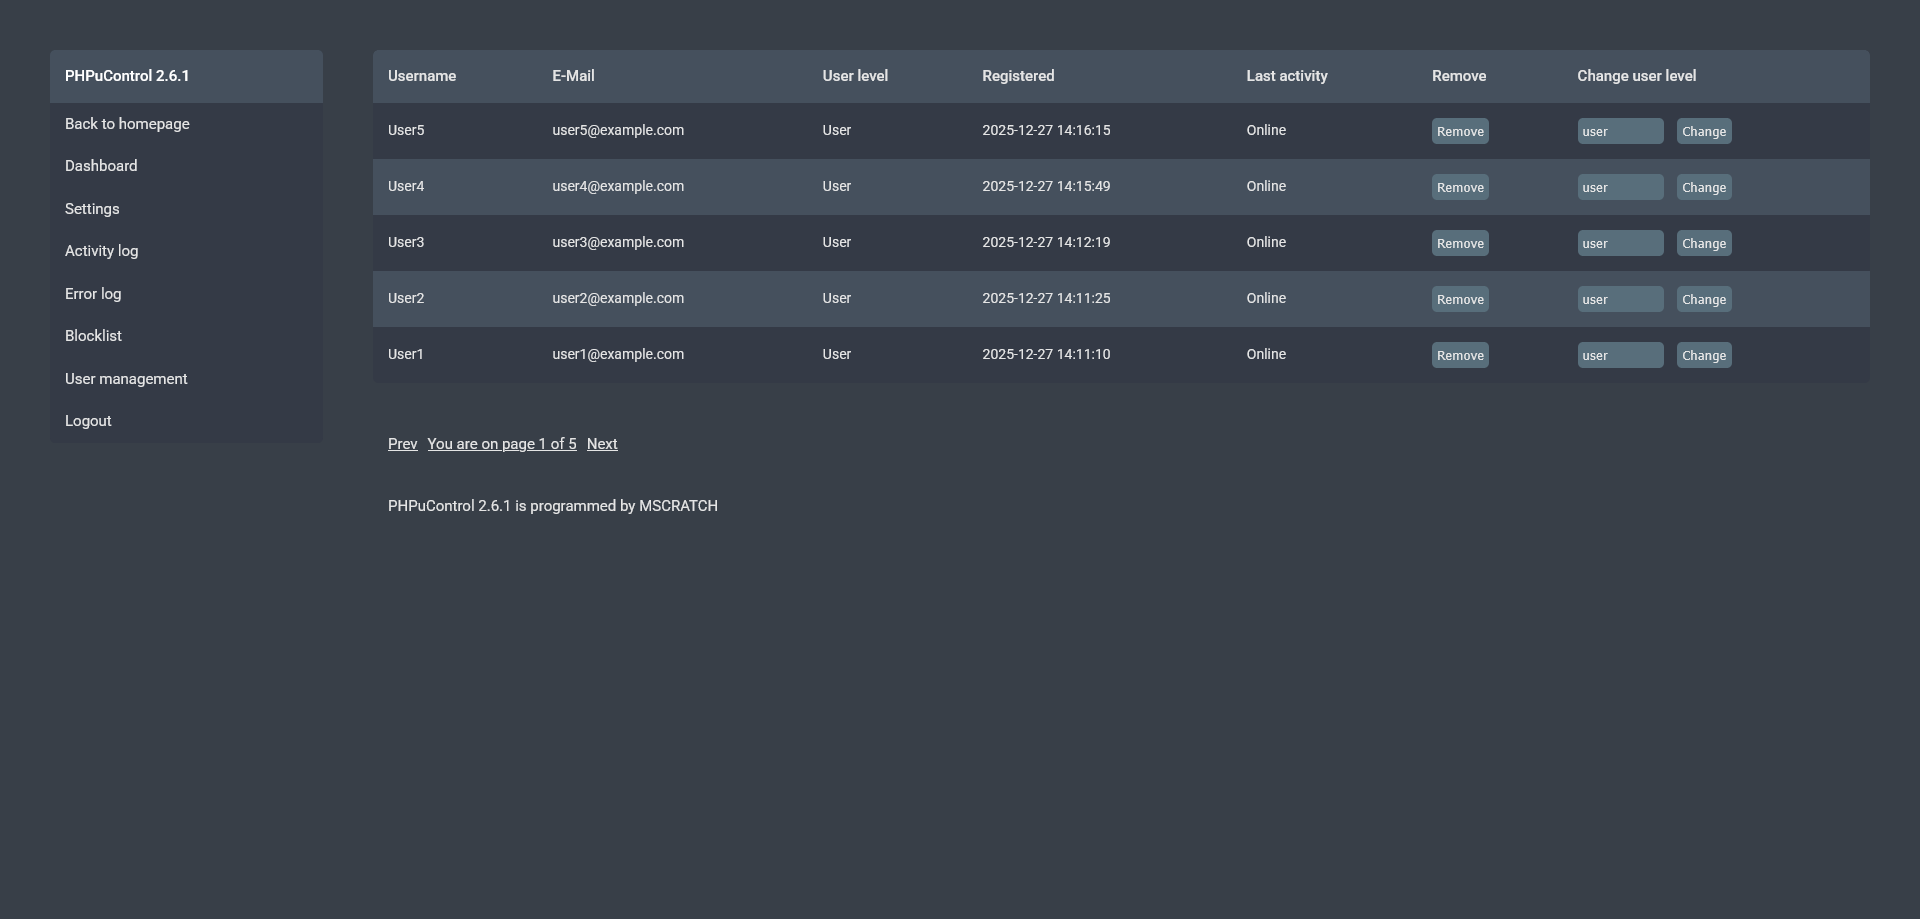
Task: Open the Activity log page
Action: 101,251
